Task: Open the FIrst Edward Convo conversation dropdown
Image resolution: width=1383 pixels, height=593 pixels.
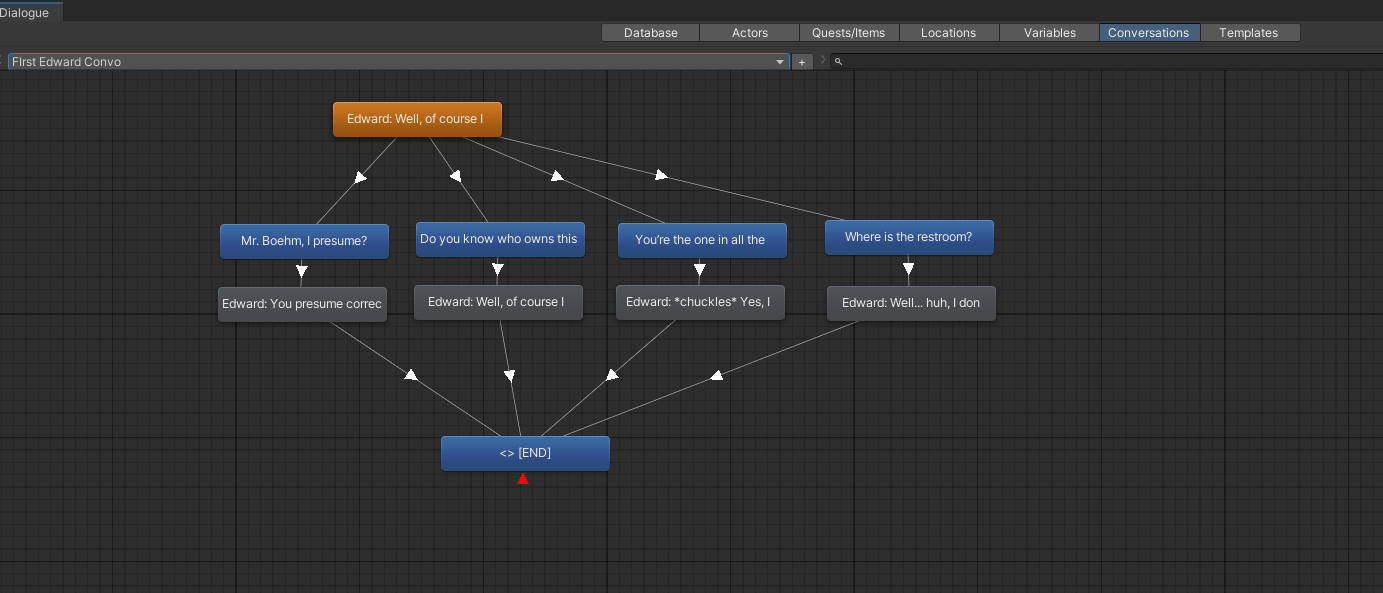Action: (x=398, y=62)
